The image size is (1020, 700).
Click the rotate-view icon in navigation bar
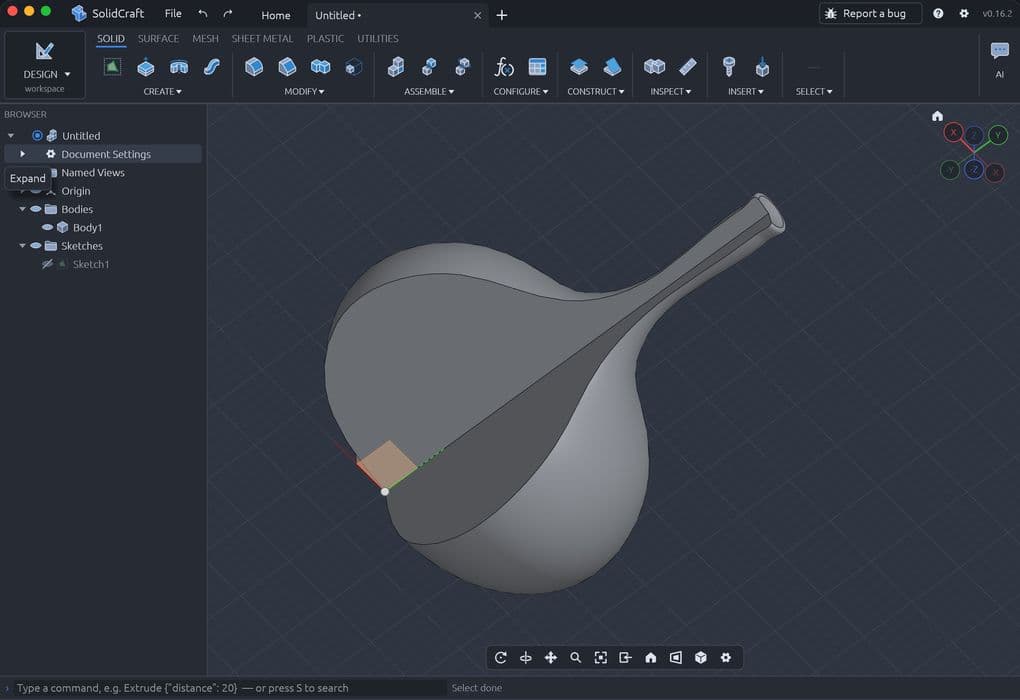500,658
